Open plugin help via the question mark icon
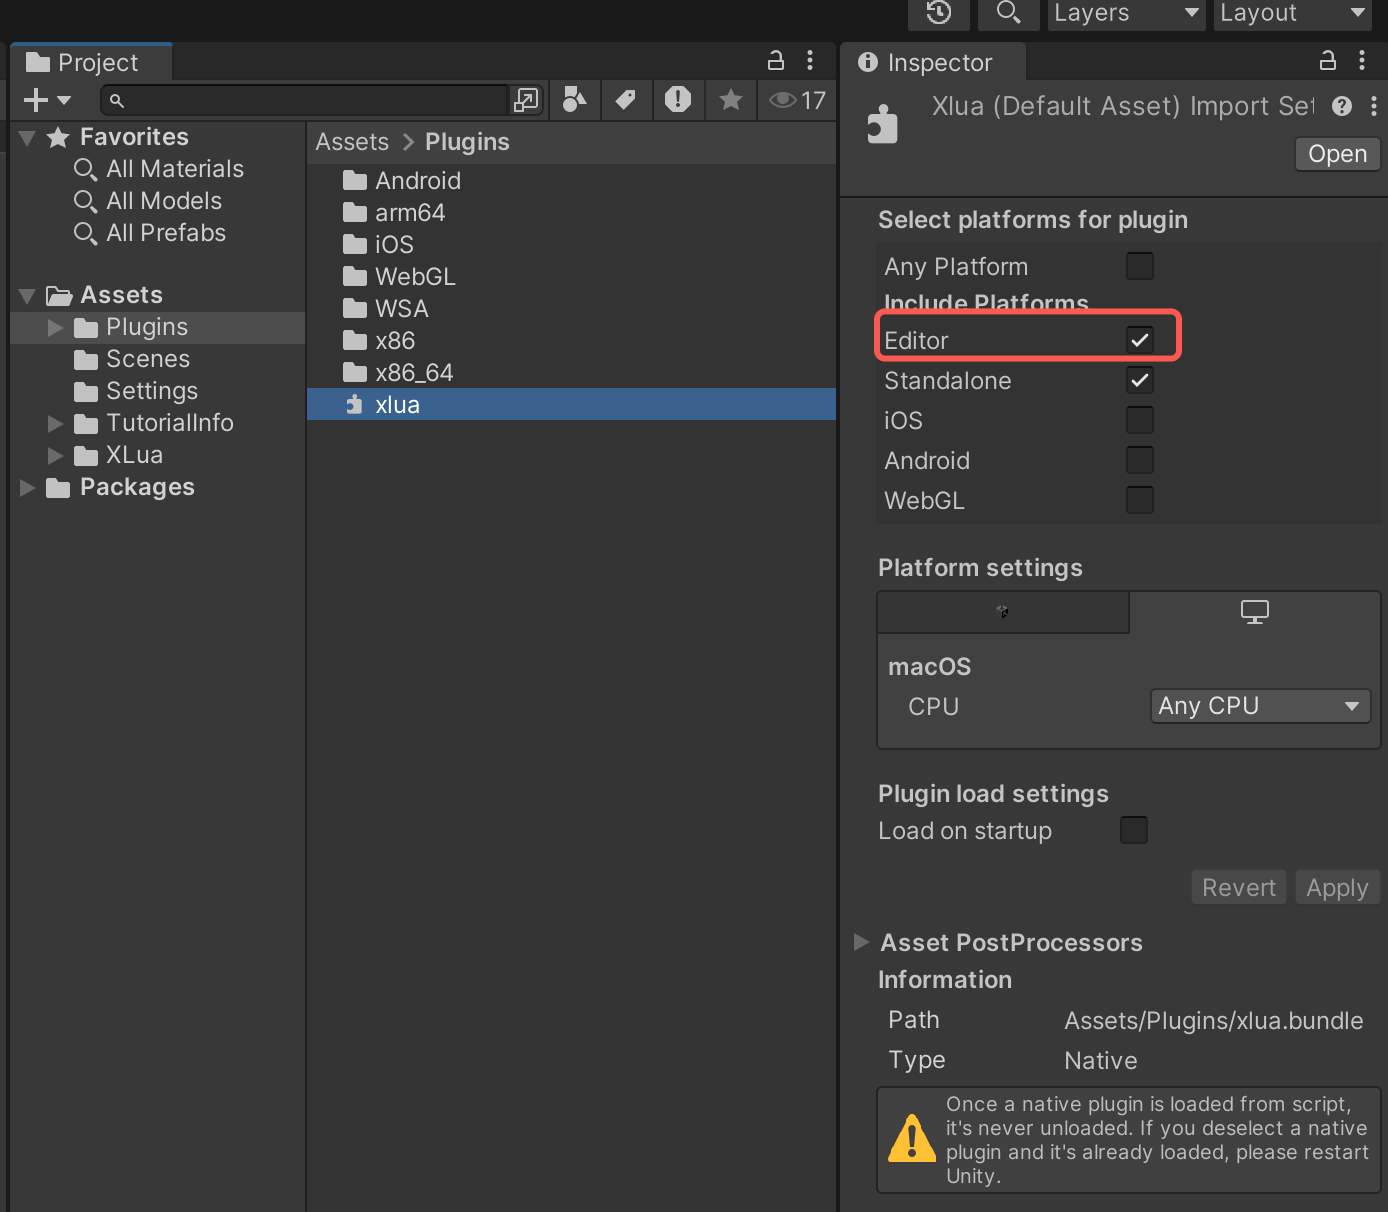Image resolution: width=1388 pixels, height=1212 pixels. pos(1342,106)
